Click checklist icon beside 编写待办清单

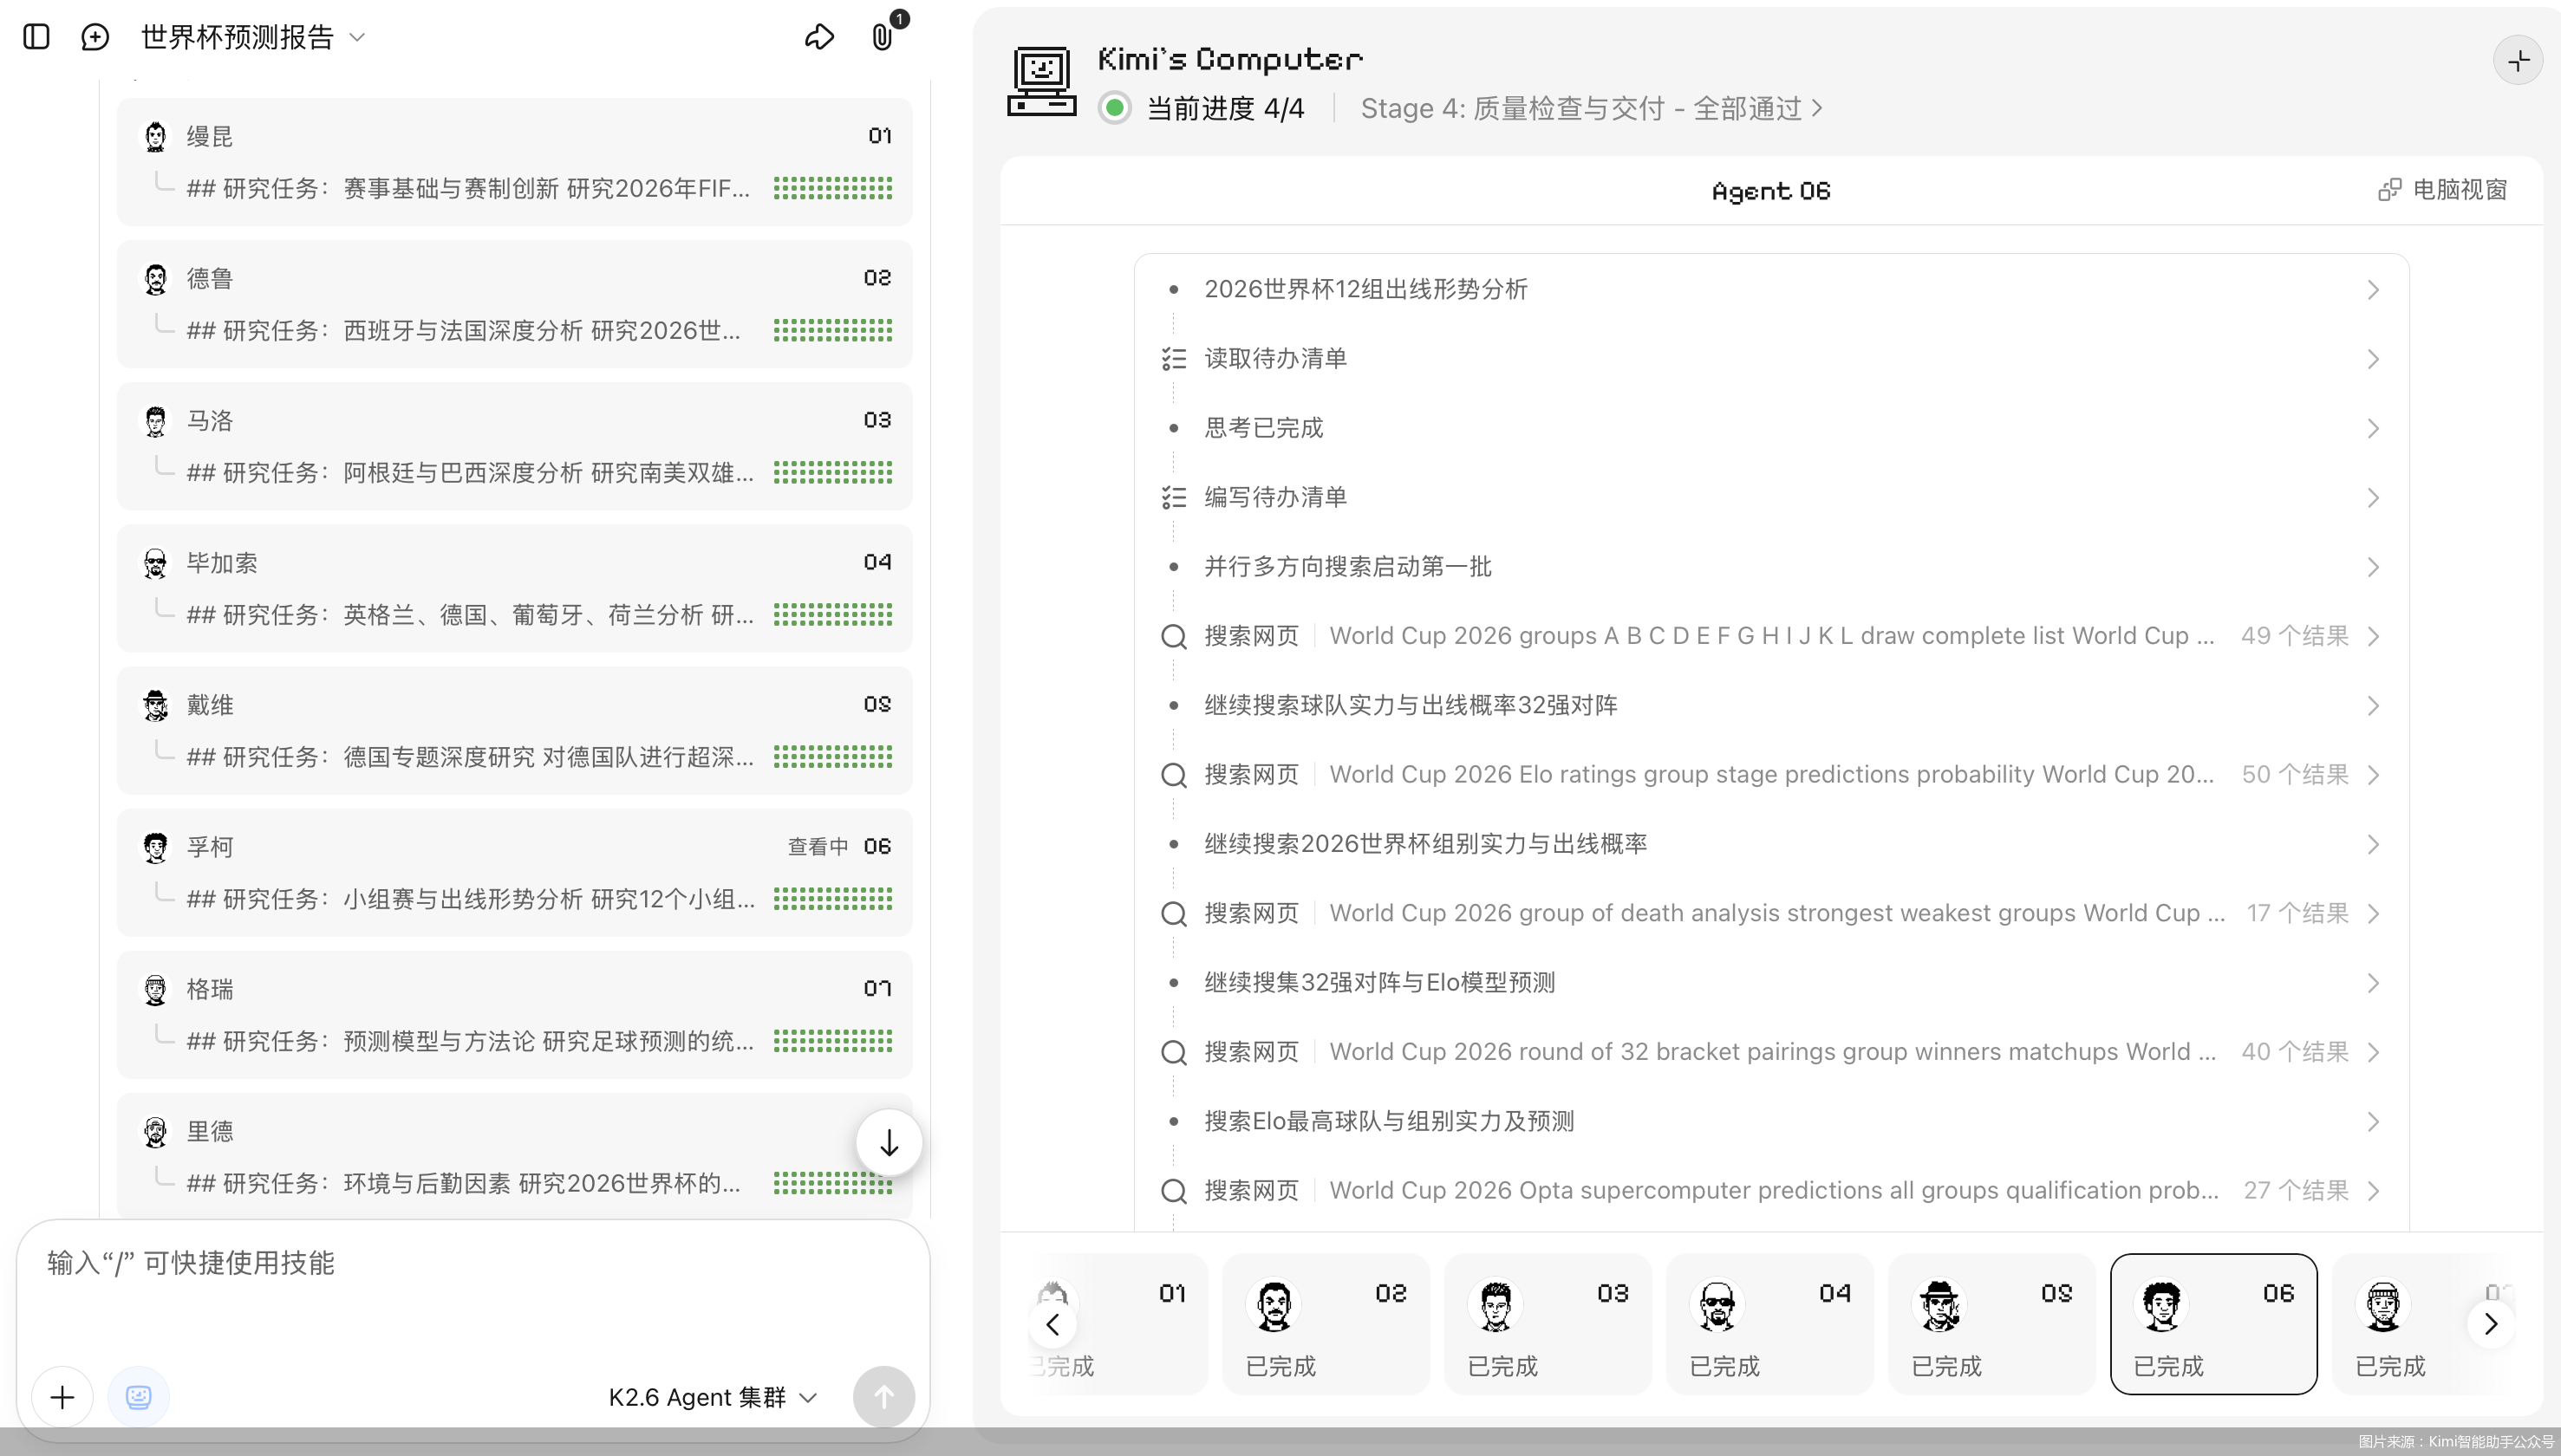tap(1174, 498)
